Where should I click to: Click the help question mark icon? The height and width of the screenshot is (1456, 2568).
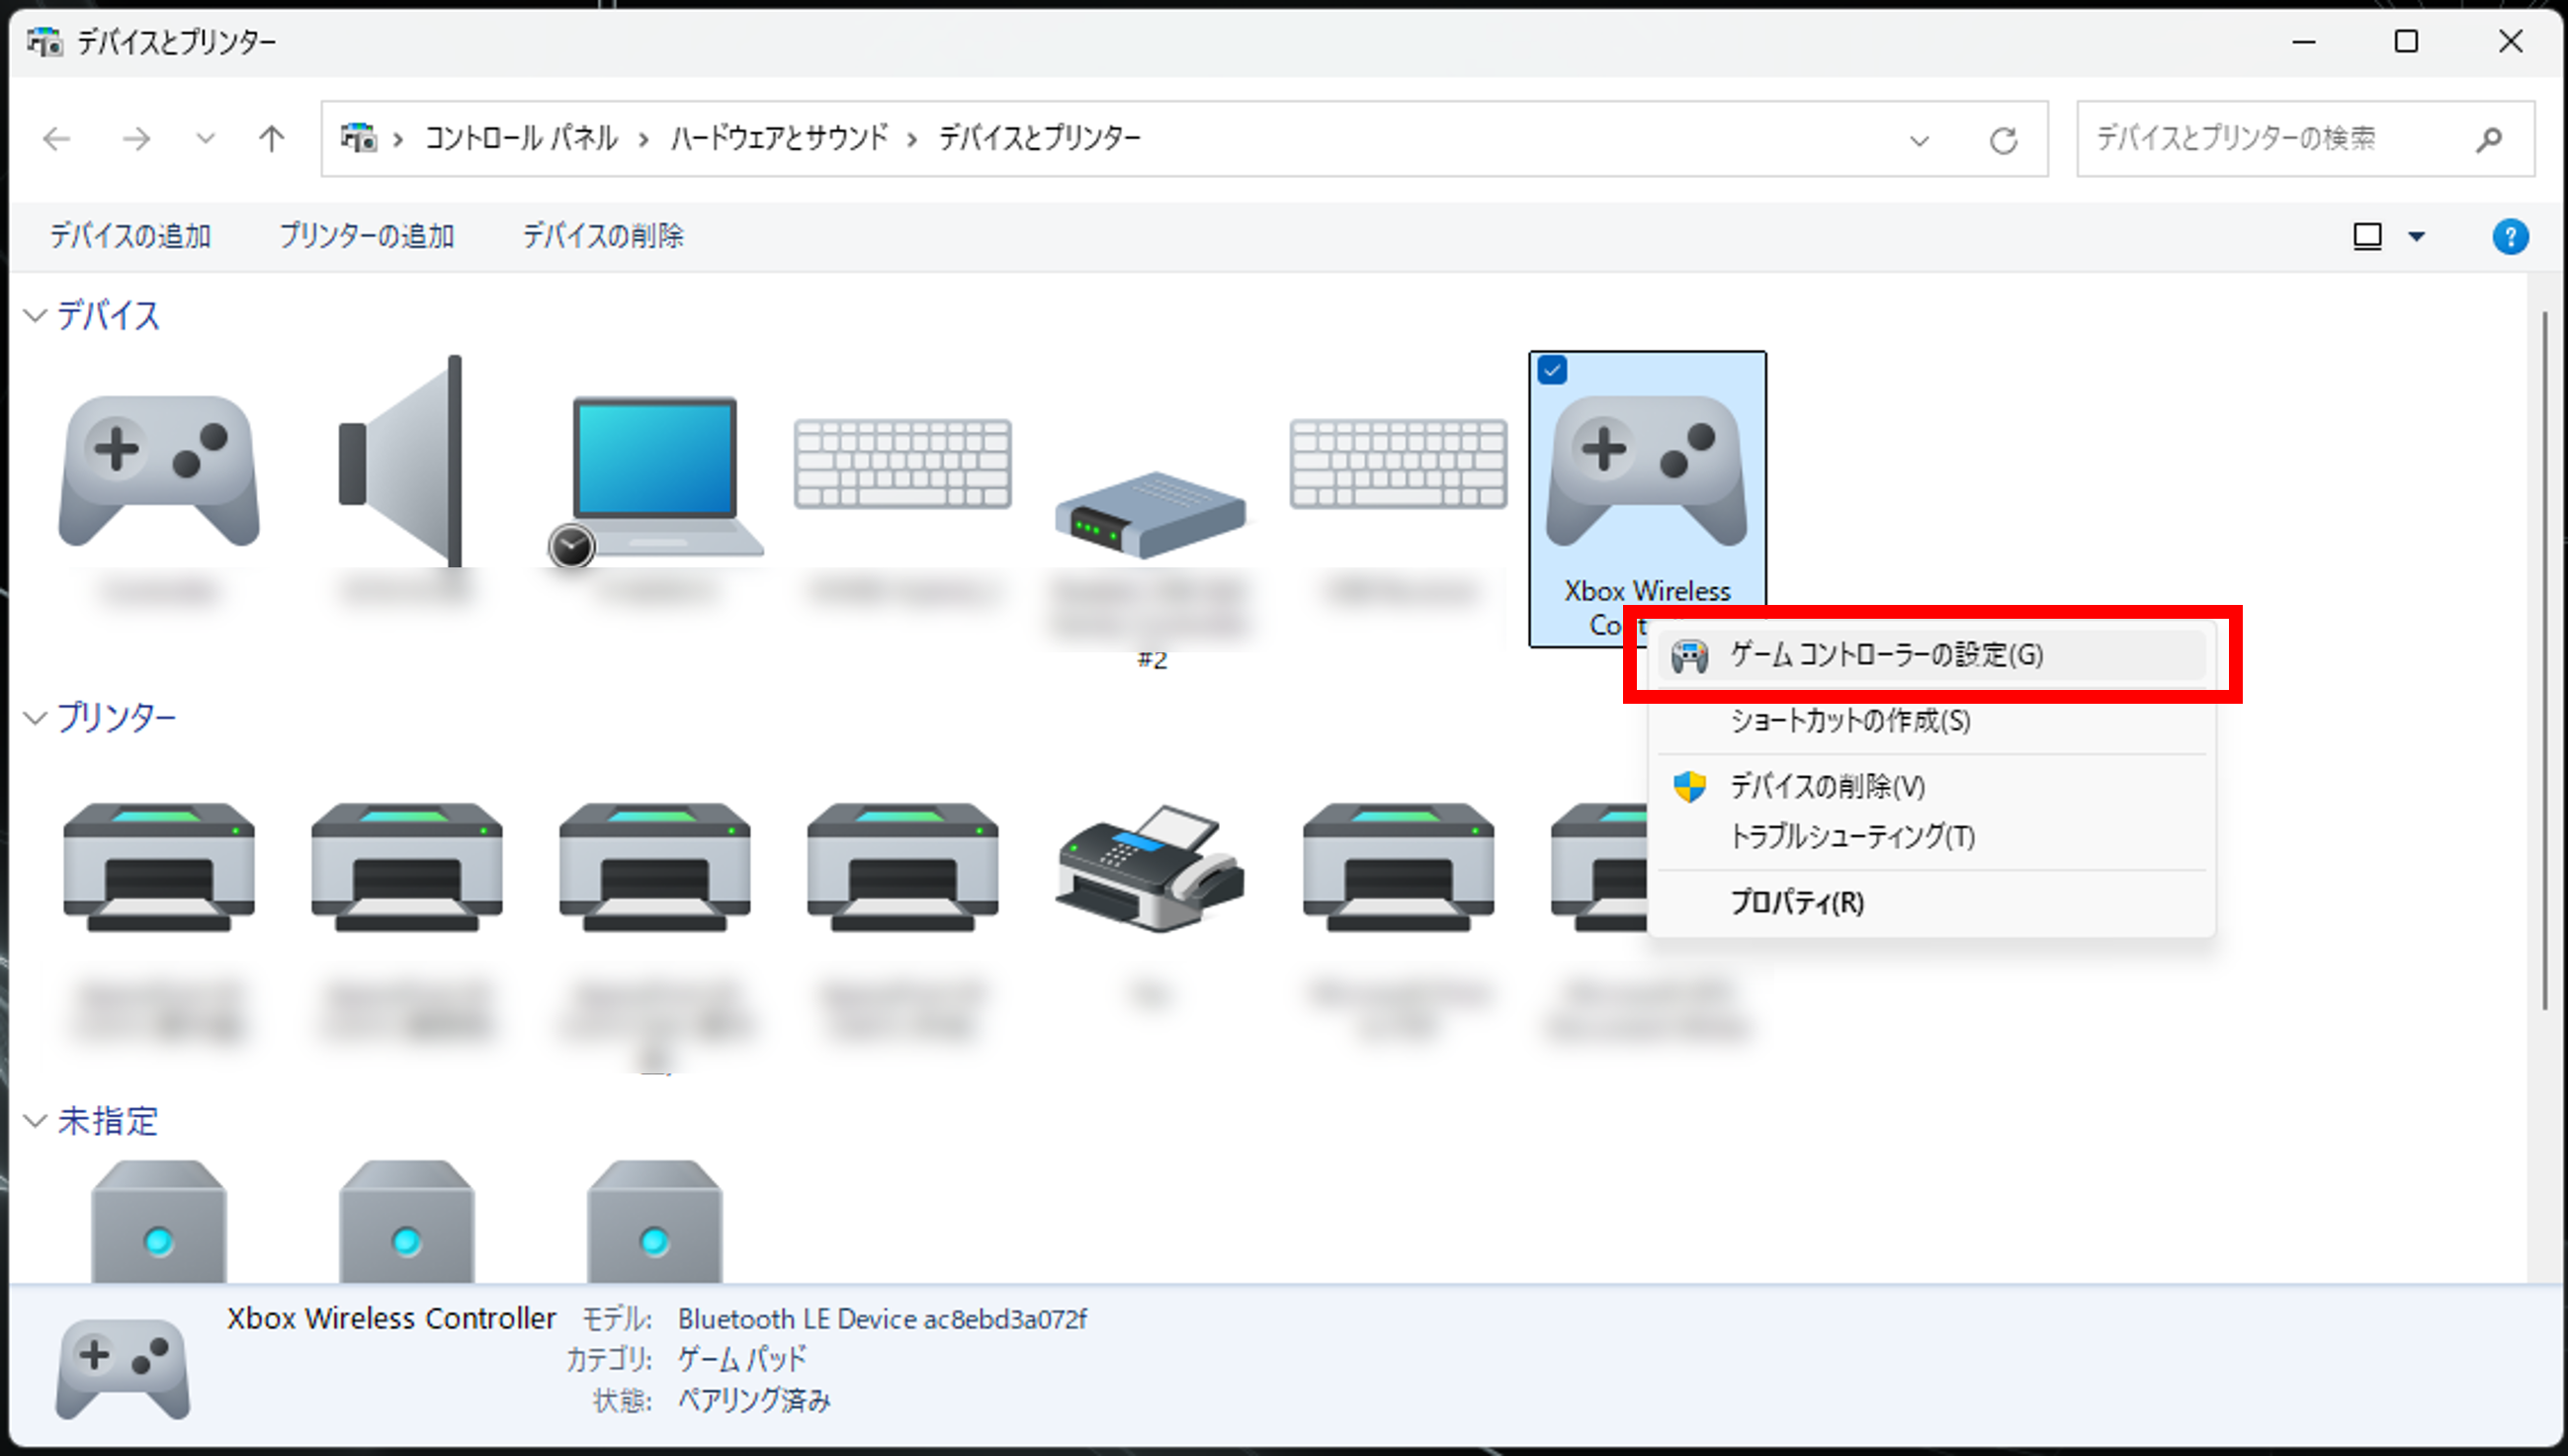coord(2510,236)
